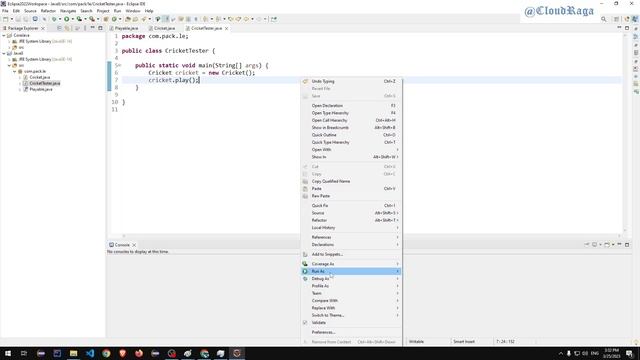
Task: Select Quick Outline in the context menu
Action: [351, 135]
